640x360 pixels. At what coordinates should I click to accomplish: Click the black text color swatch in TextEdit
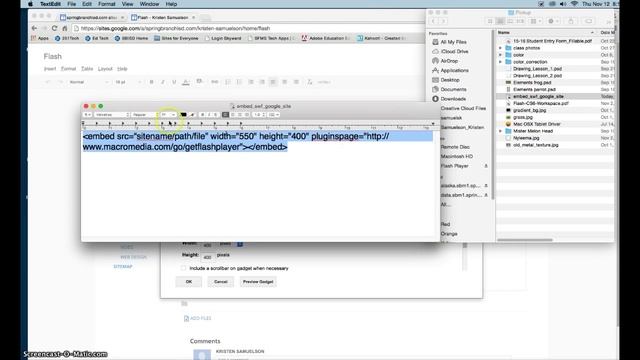183,115
